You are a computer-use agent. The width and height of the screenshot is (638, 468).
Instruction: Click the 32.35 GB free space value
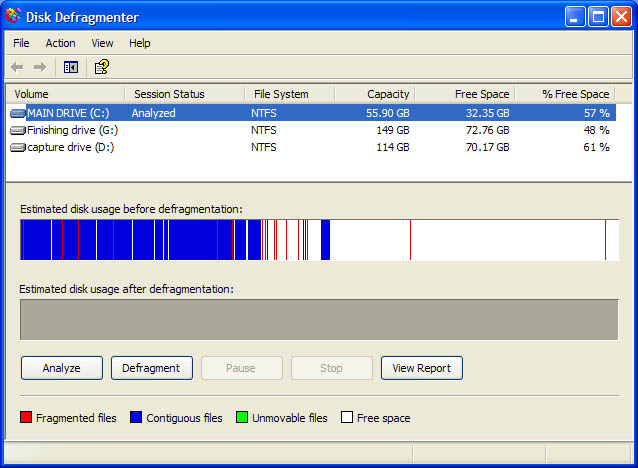tap(487, 113)
